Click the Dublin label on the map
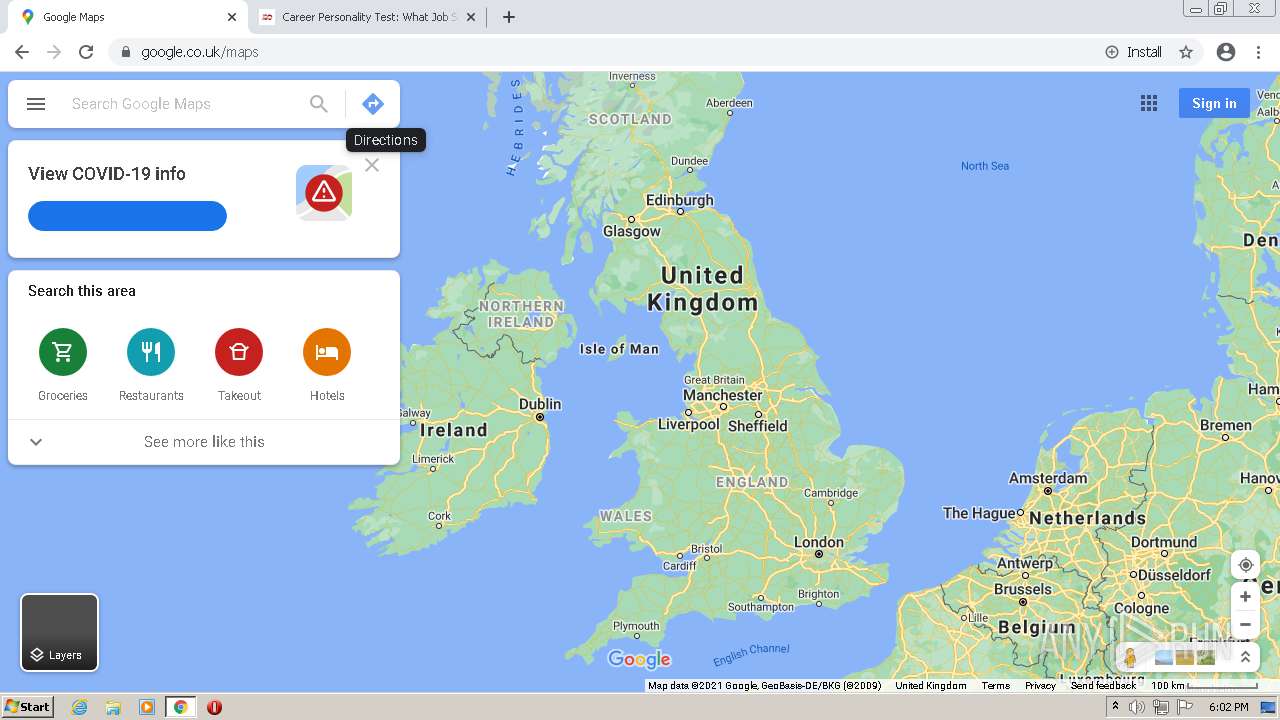Screen dimensions: 1280x720 [540, 404]
